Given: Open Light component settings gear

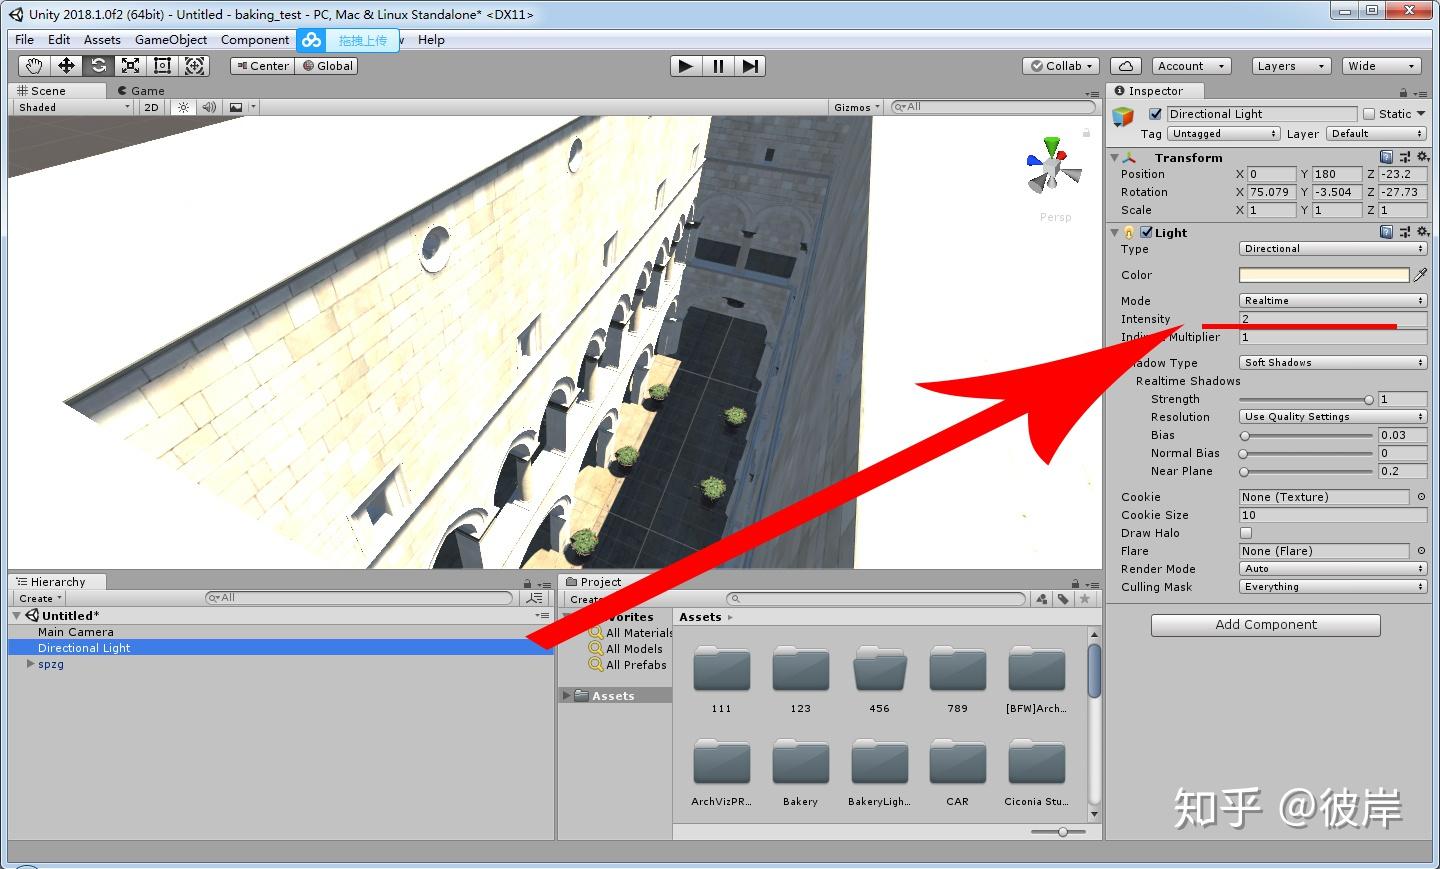Looking at the screenshot, I should click(x=1422, y=232).
